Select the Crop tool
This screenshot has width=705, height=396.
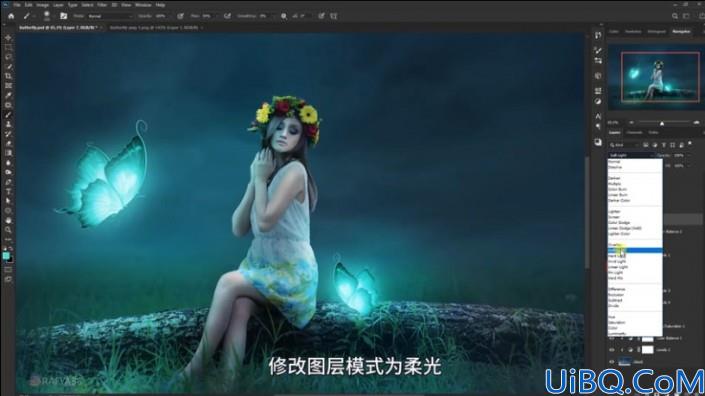click(8, 76)
